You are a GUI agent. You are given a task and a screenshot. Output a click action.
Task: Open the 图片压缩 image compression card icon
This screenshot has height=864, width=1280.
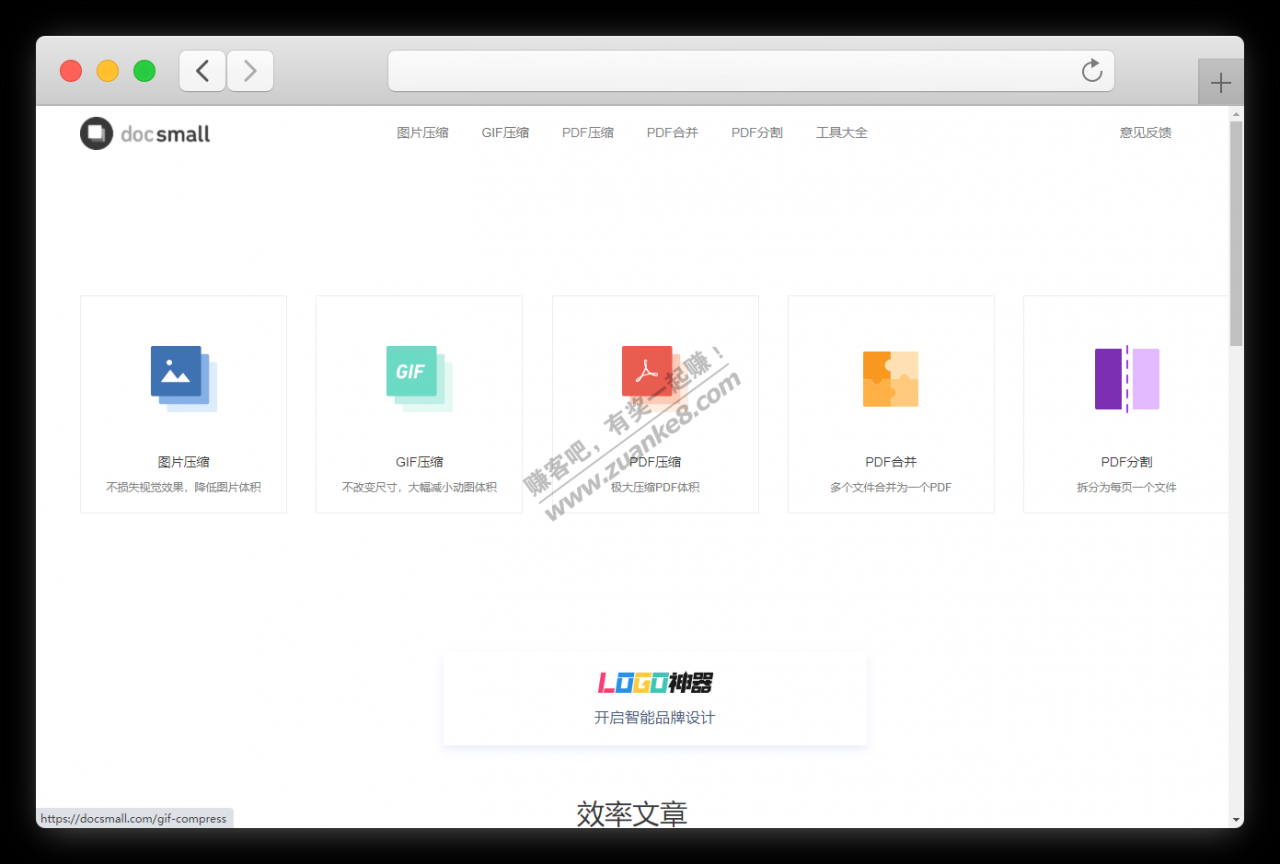click(x=184, y=379)
